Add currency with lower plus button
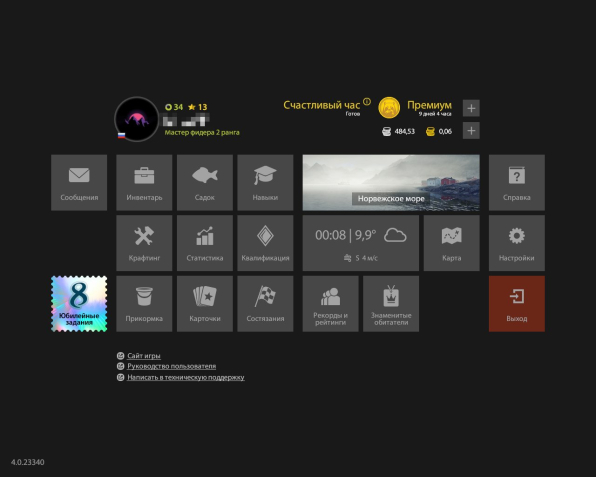 [471, 131]
